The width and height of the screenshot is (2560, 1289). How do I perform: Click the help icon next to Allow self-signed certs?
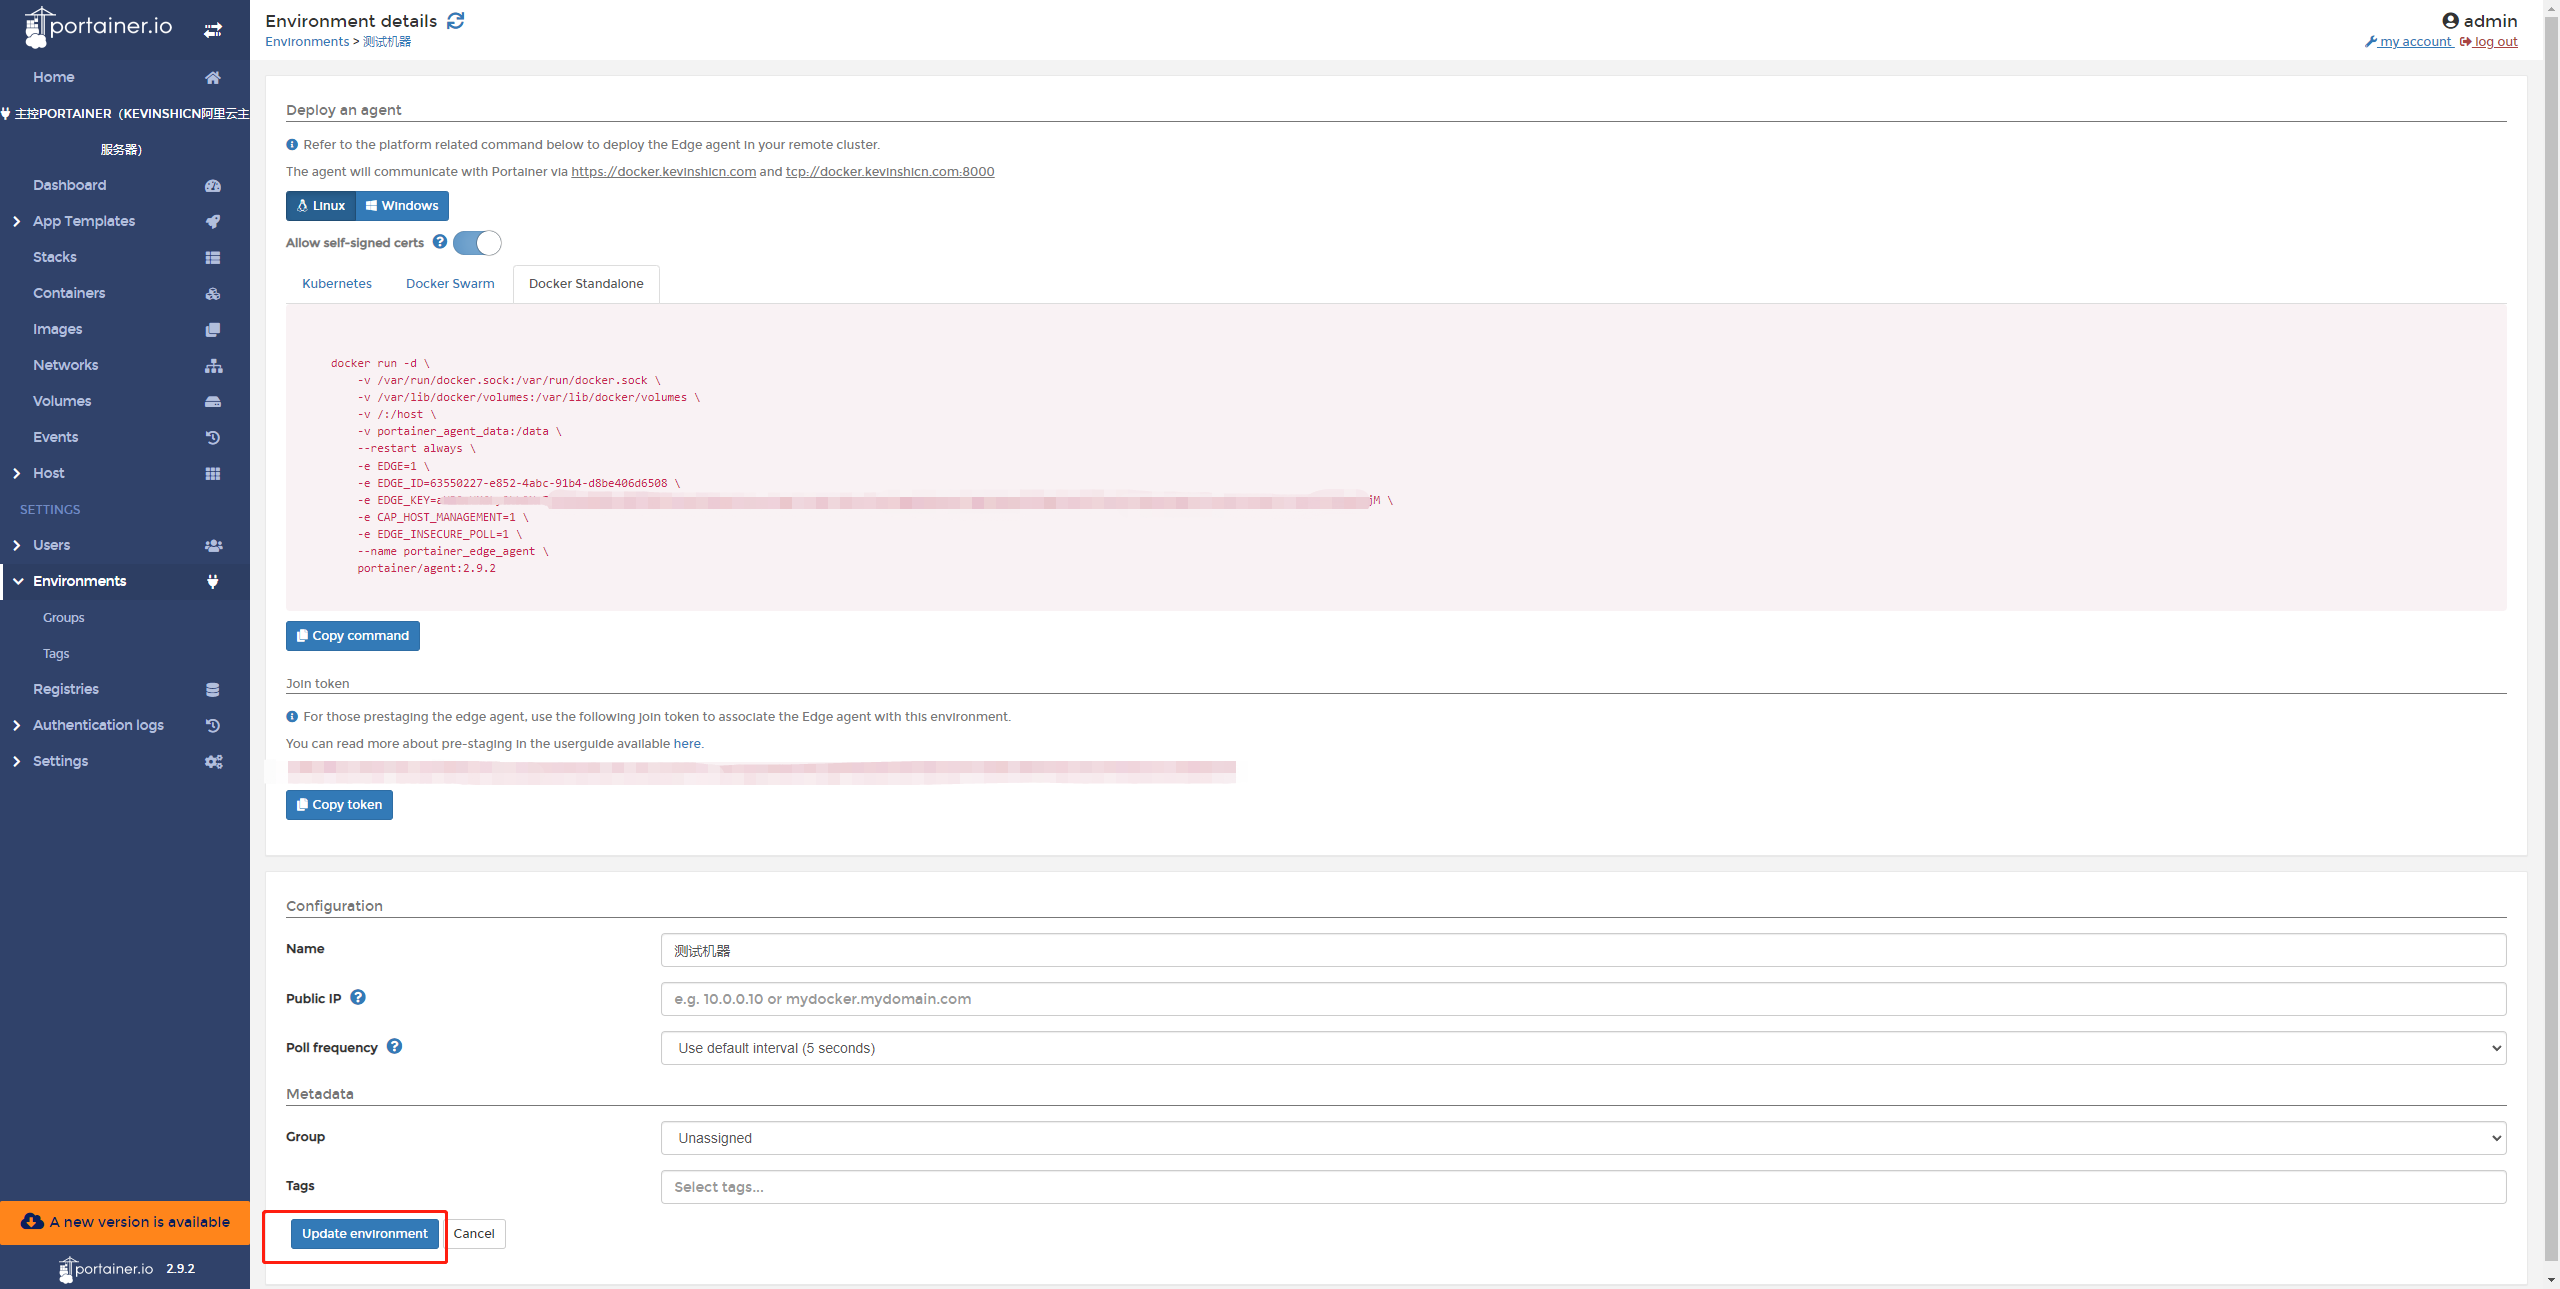(x=440, y=242)
